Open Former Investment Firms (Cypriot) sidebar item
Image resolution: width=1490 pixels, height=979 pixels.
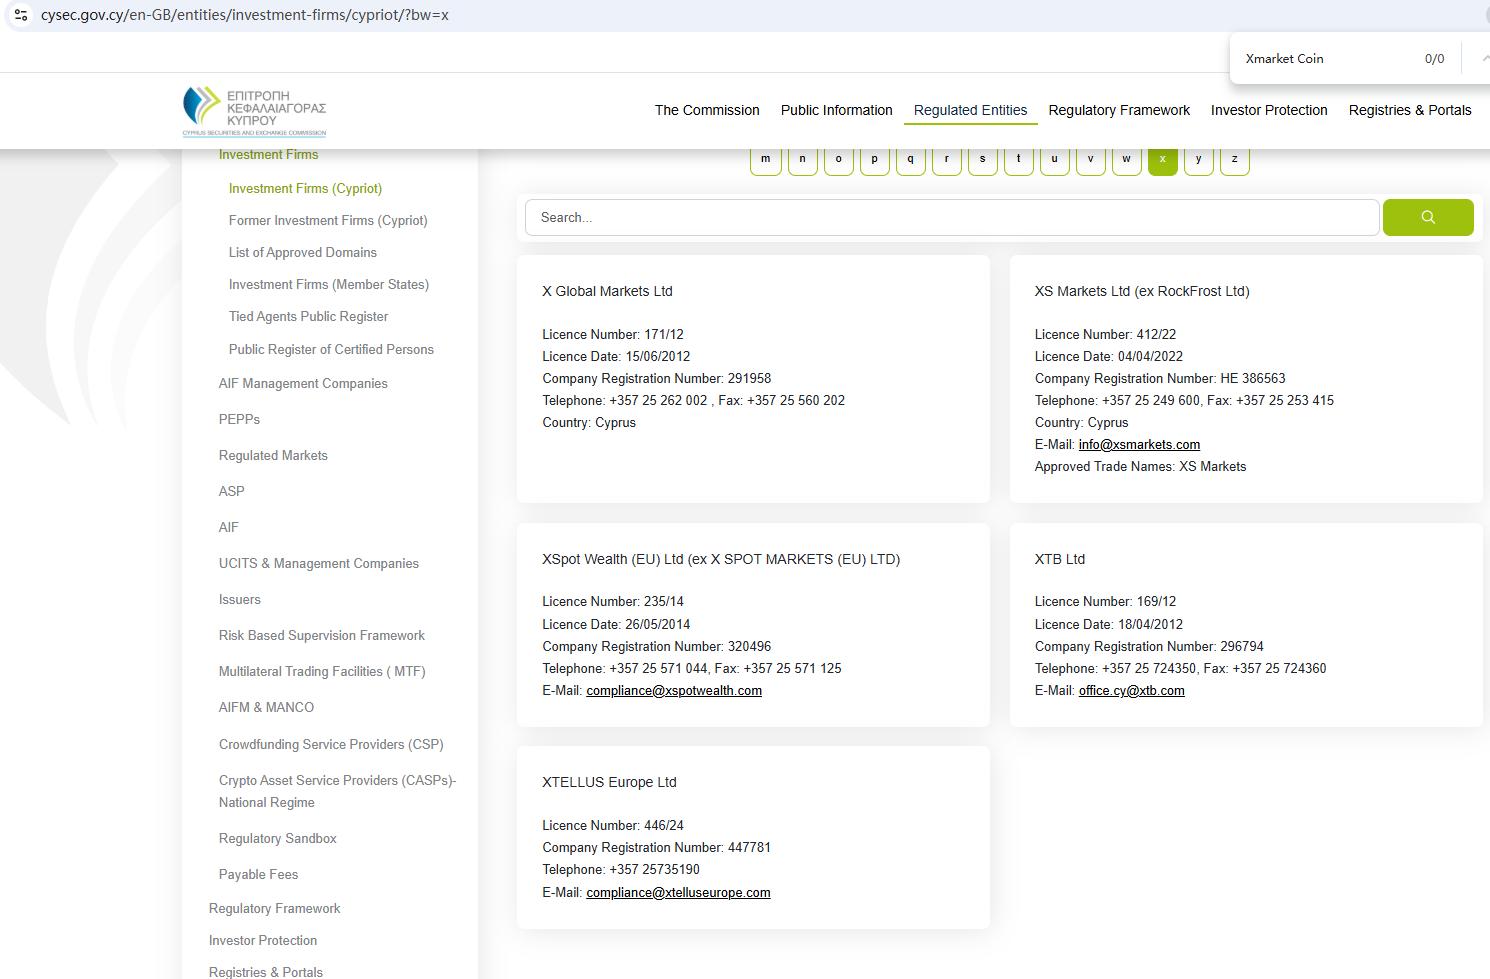coord(327,221)
